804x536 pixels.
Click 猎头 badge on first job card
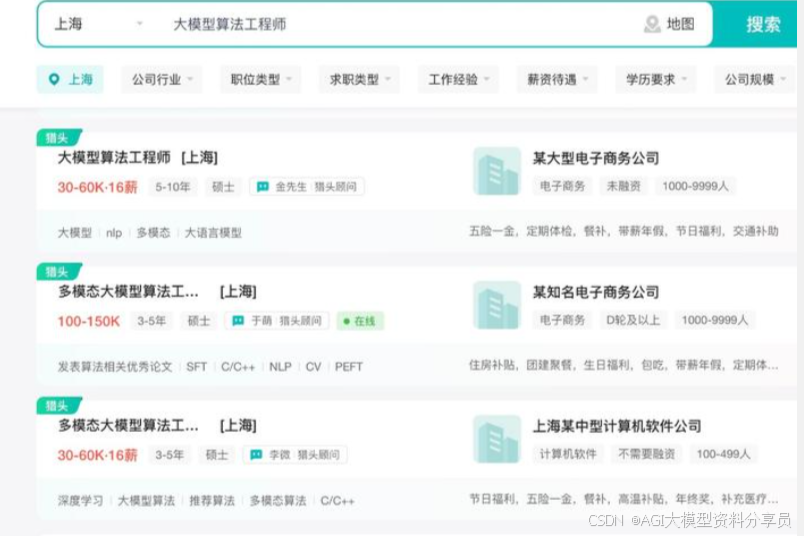pyautogui.click(x=58, y=137)
